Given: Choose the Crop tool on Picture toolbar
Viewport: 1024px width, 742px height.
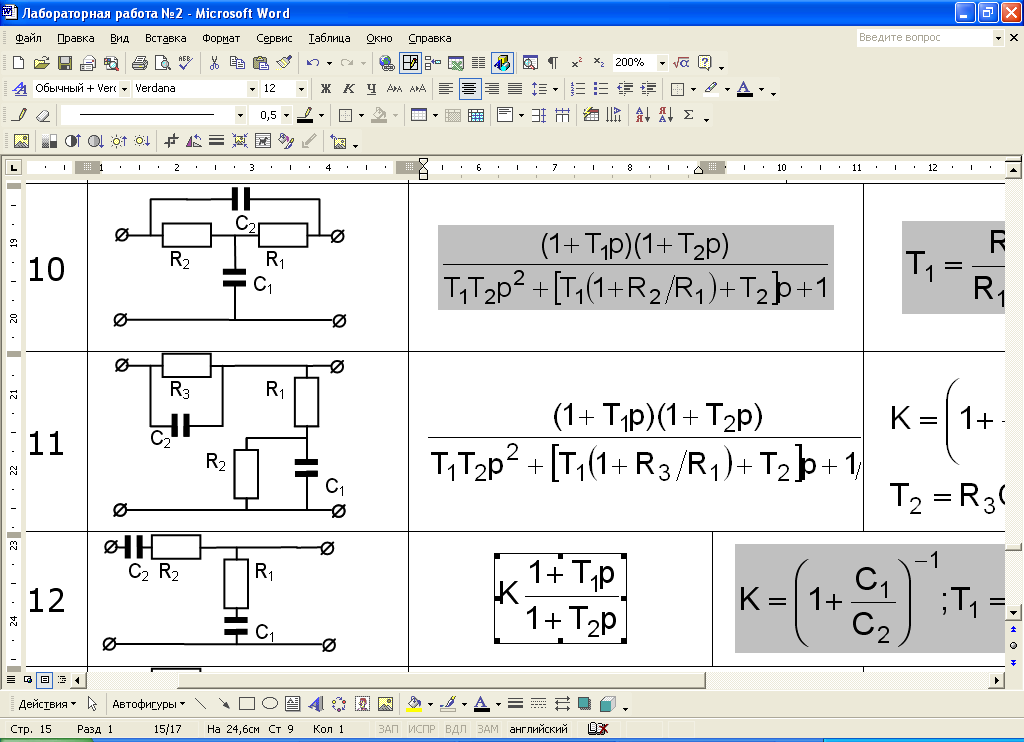Looking at the screenshot, I should 171,141.
